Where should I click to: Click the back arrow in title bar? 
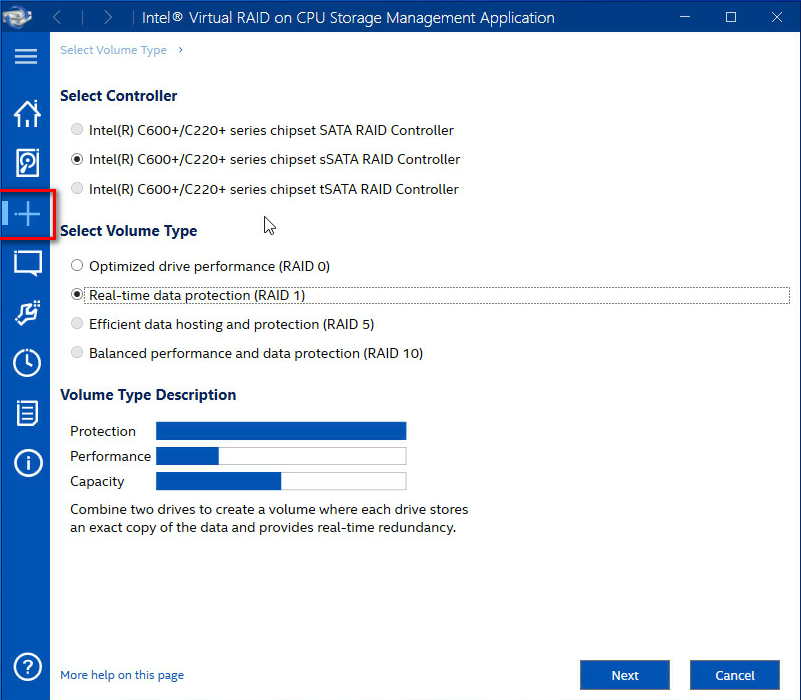tap(57, 17)
